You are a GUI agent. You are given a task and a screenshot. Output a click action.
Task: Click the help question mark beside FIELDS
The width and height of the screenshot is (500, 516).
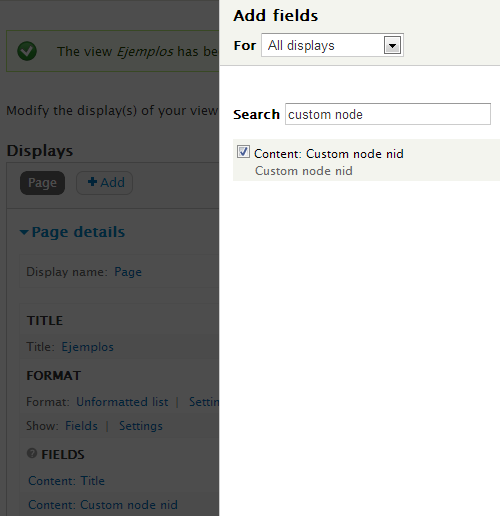coord(32,453)
